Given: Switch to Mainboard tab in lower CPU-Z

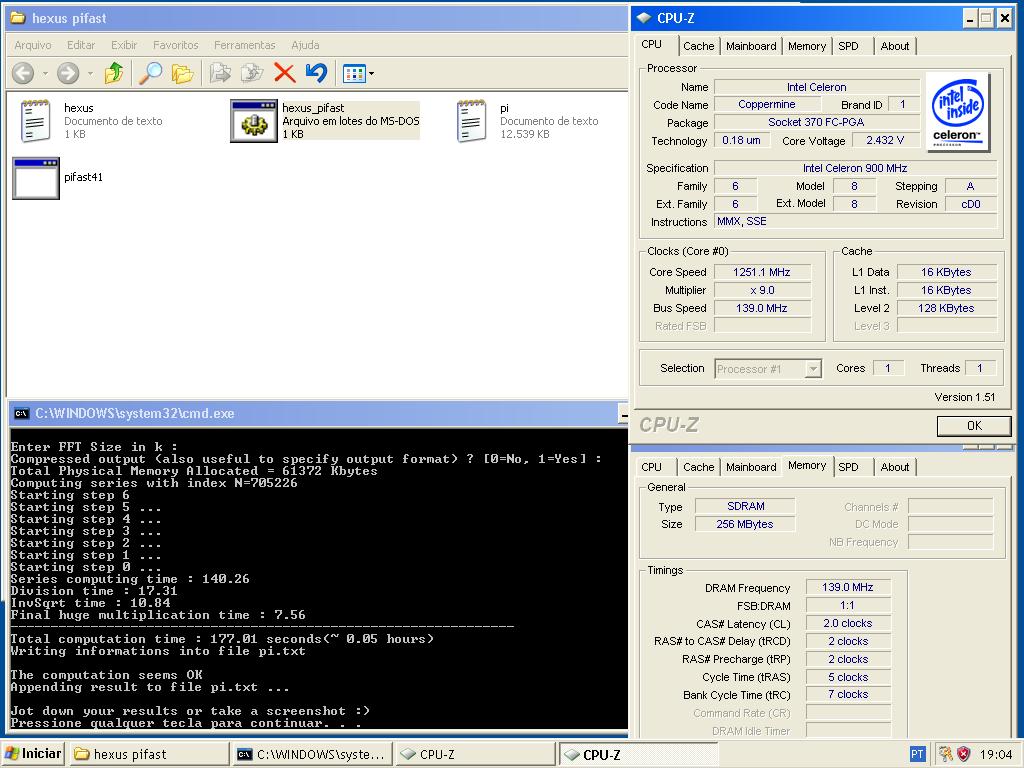Looking at the screenshot, I should [751, 468].
